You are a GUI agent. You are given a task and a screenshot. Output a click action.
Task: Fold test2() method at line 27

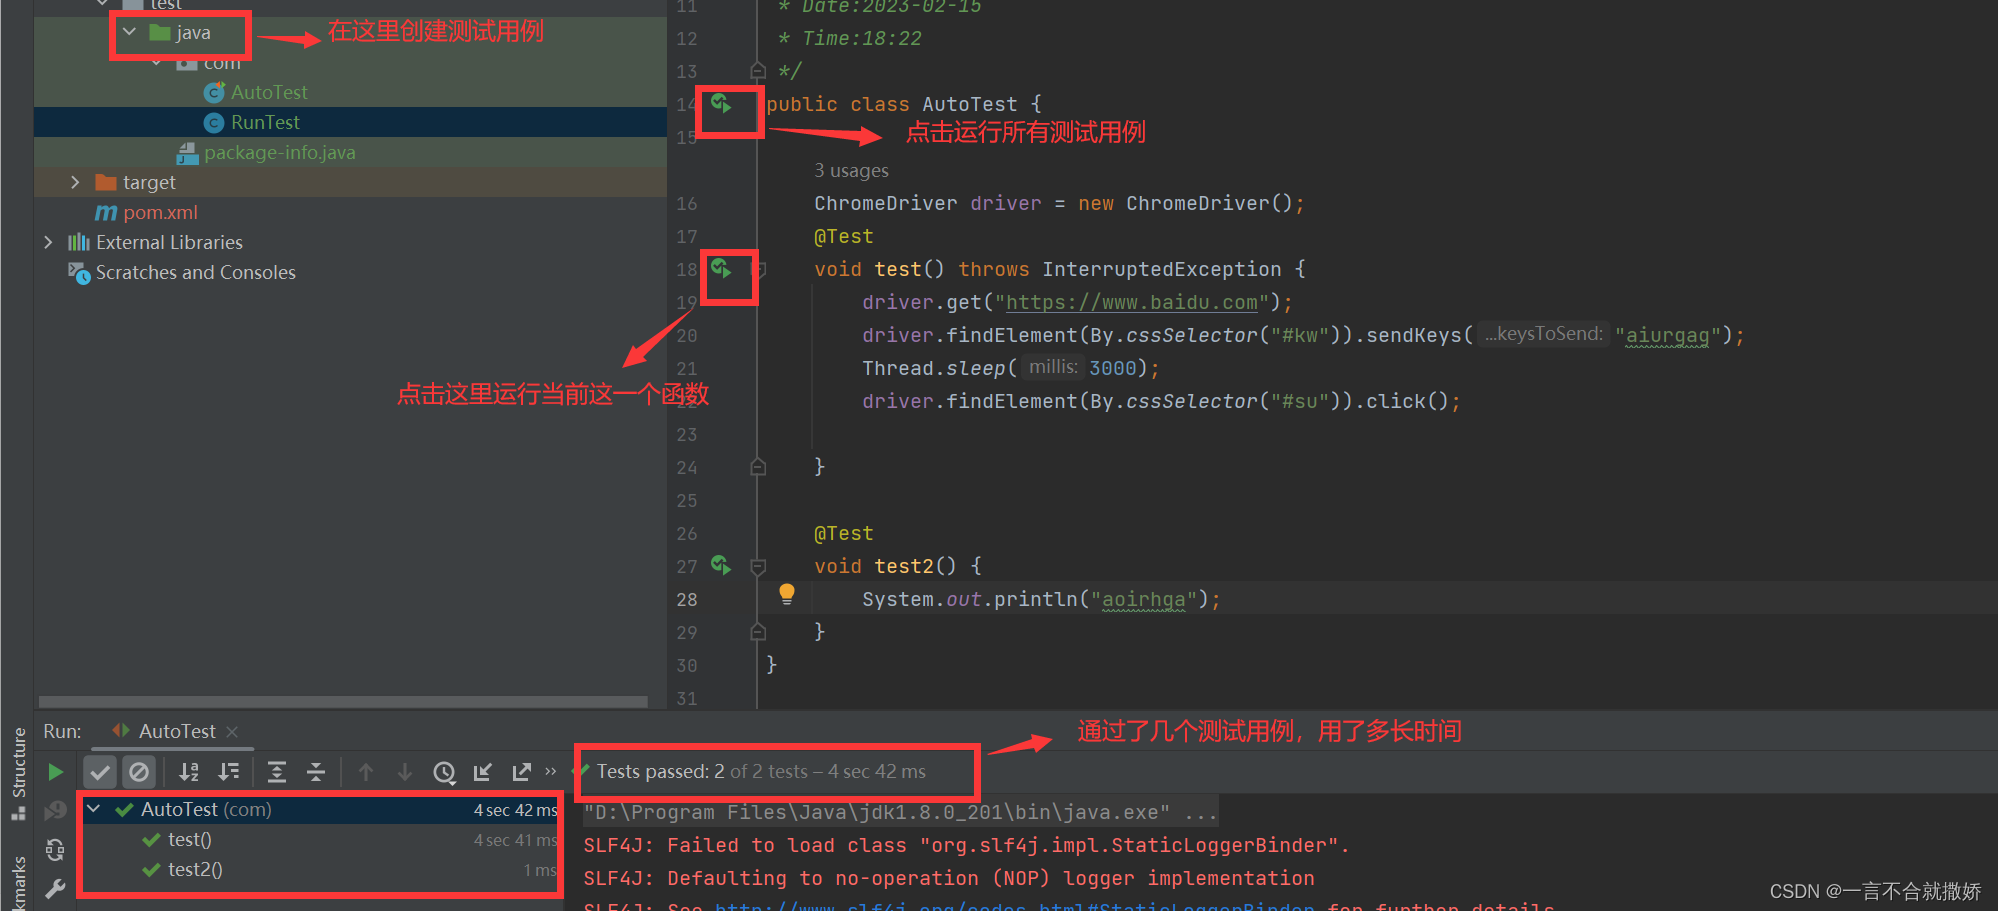tap(758, 566)
